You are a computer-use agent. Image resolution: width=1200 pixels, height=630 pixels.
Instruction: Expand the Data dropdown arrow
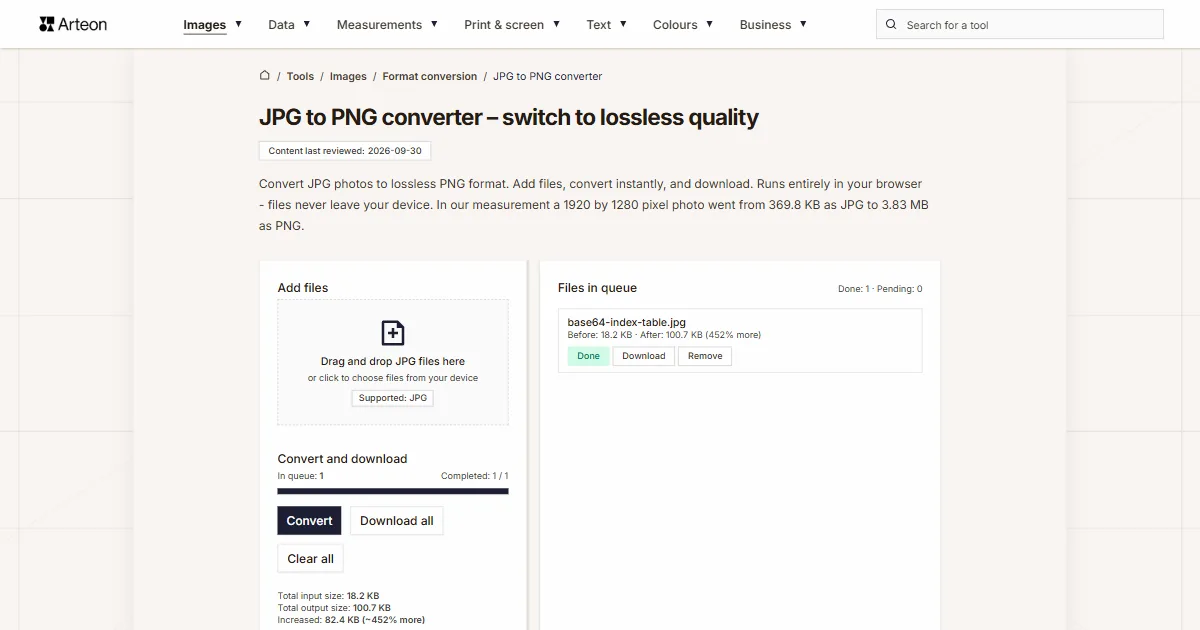click(x=306, y=24)
